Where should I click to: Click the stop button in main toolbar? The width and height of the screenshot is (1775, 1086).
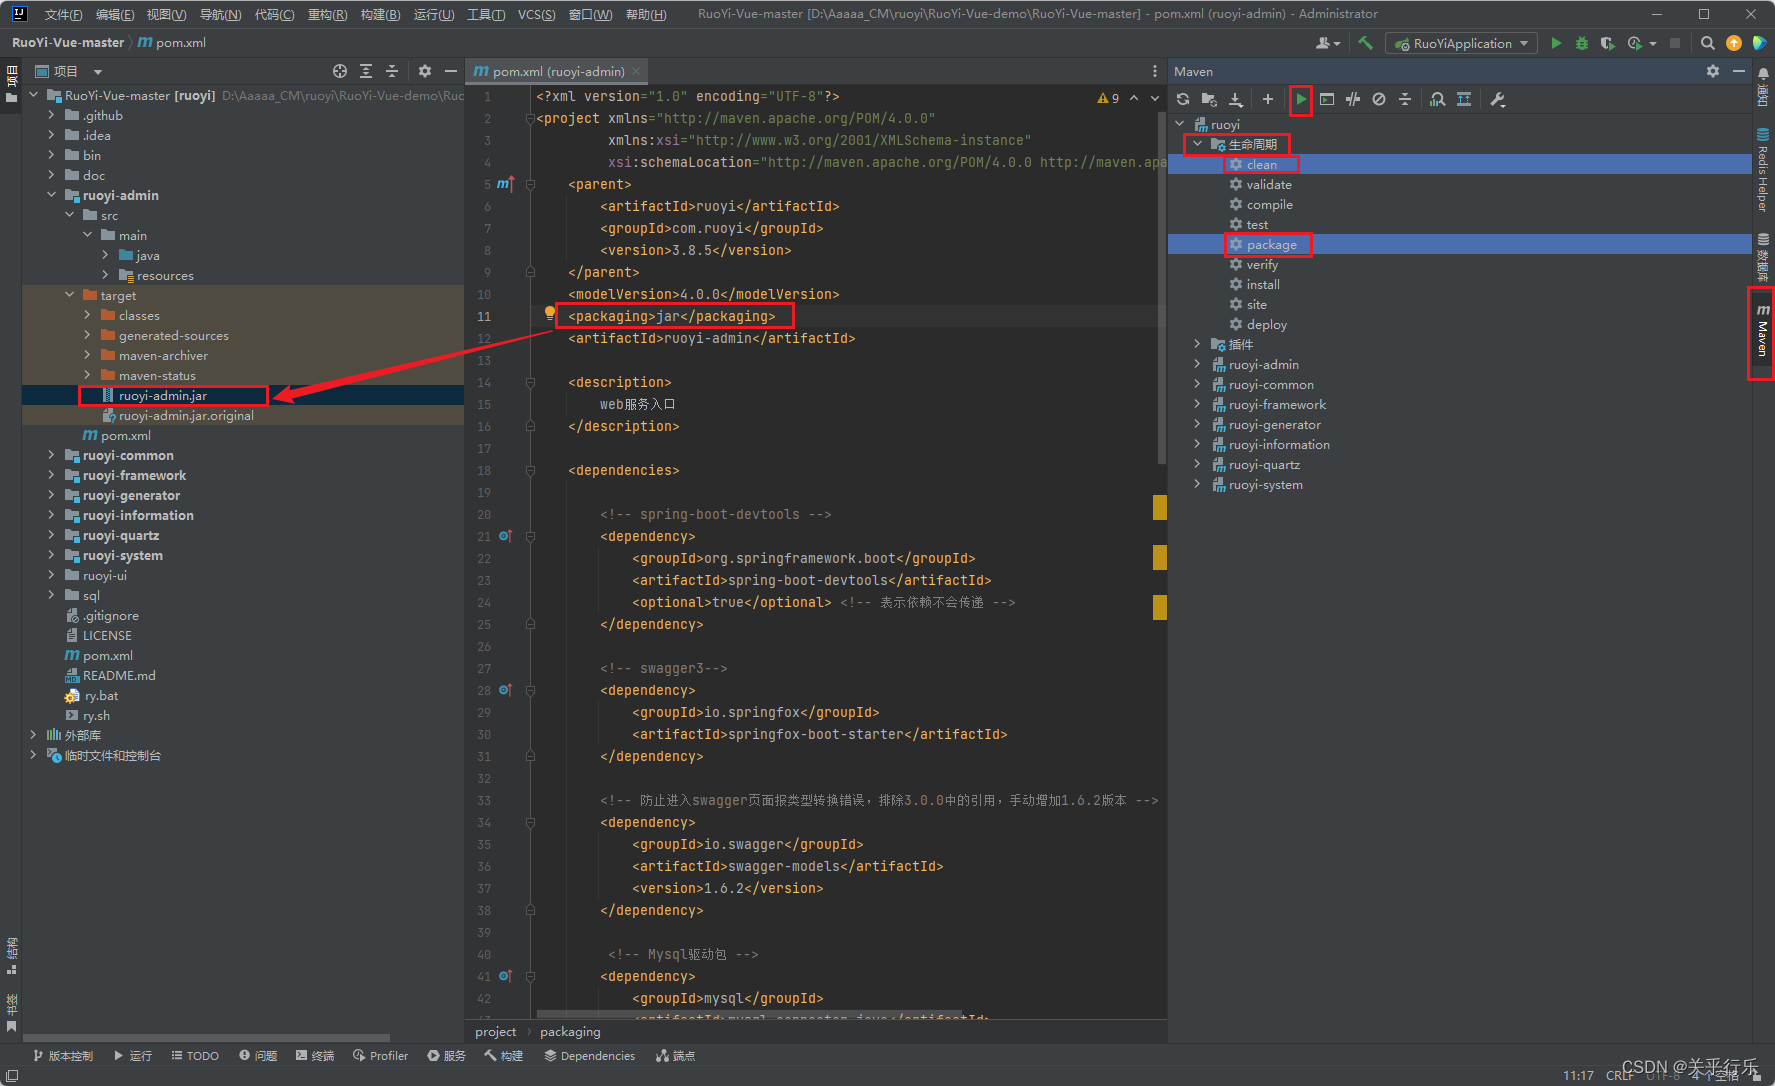tap(1675, 43)
